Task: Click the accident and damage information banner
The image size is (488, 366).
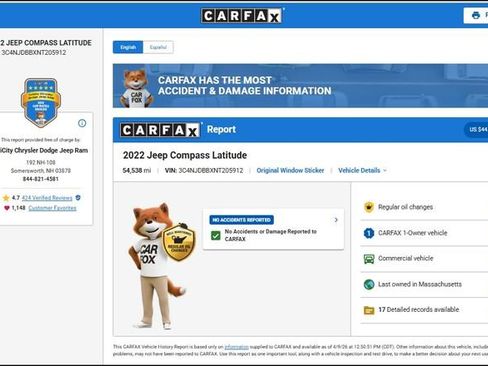Action: point(300,86)
